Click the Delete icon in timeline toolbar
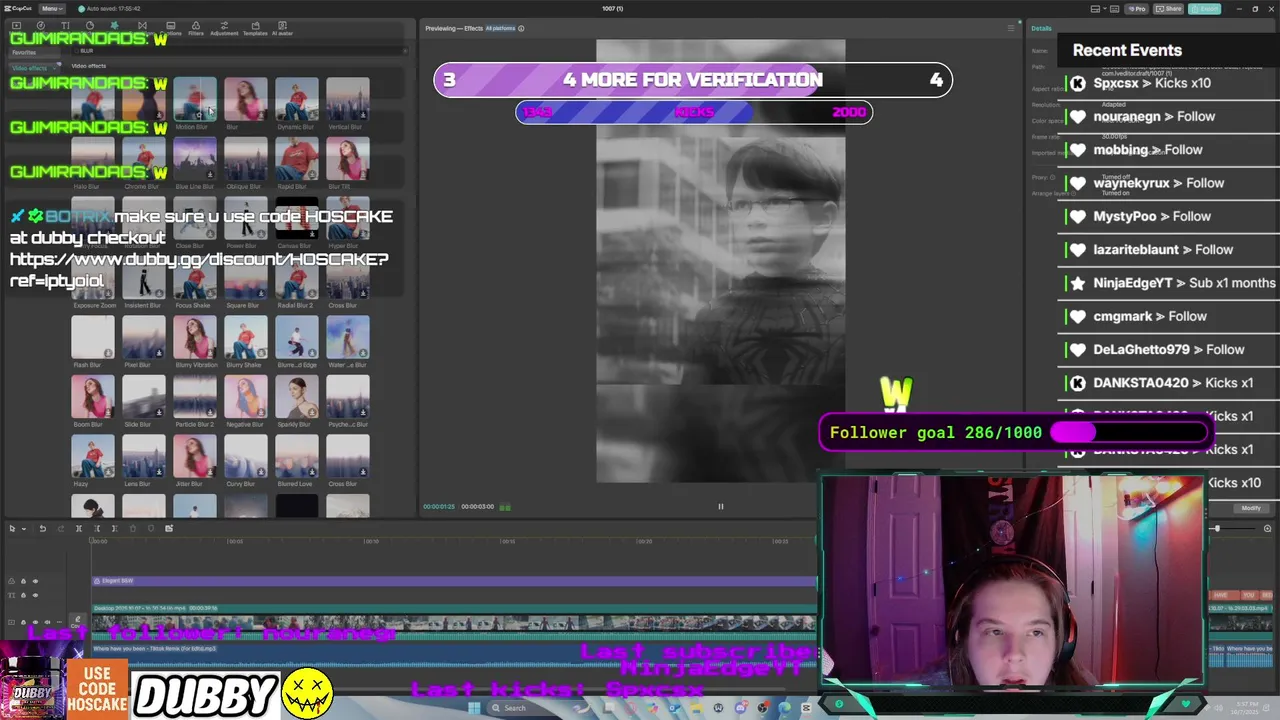This screenshot has height=720, width=1280. pyautogui.click(x=132, y=528)
